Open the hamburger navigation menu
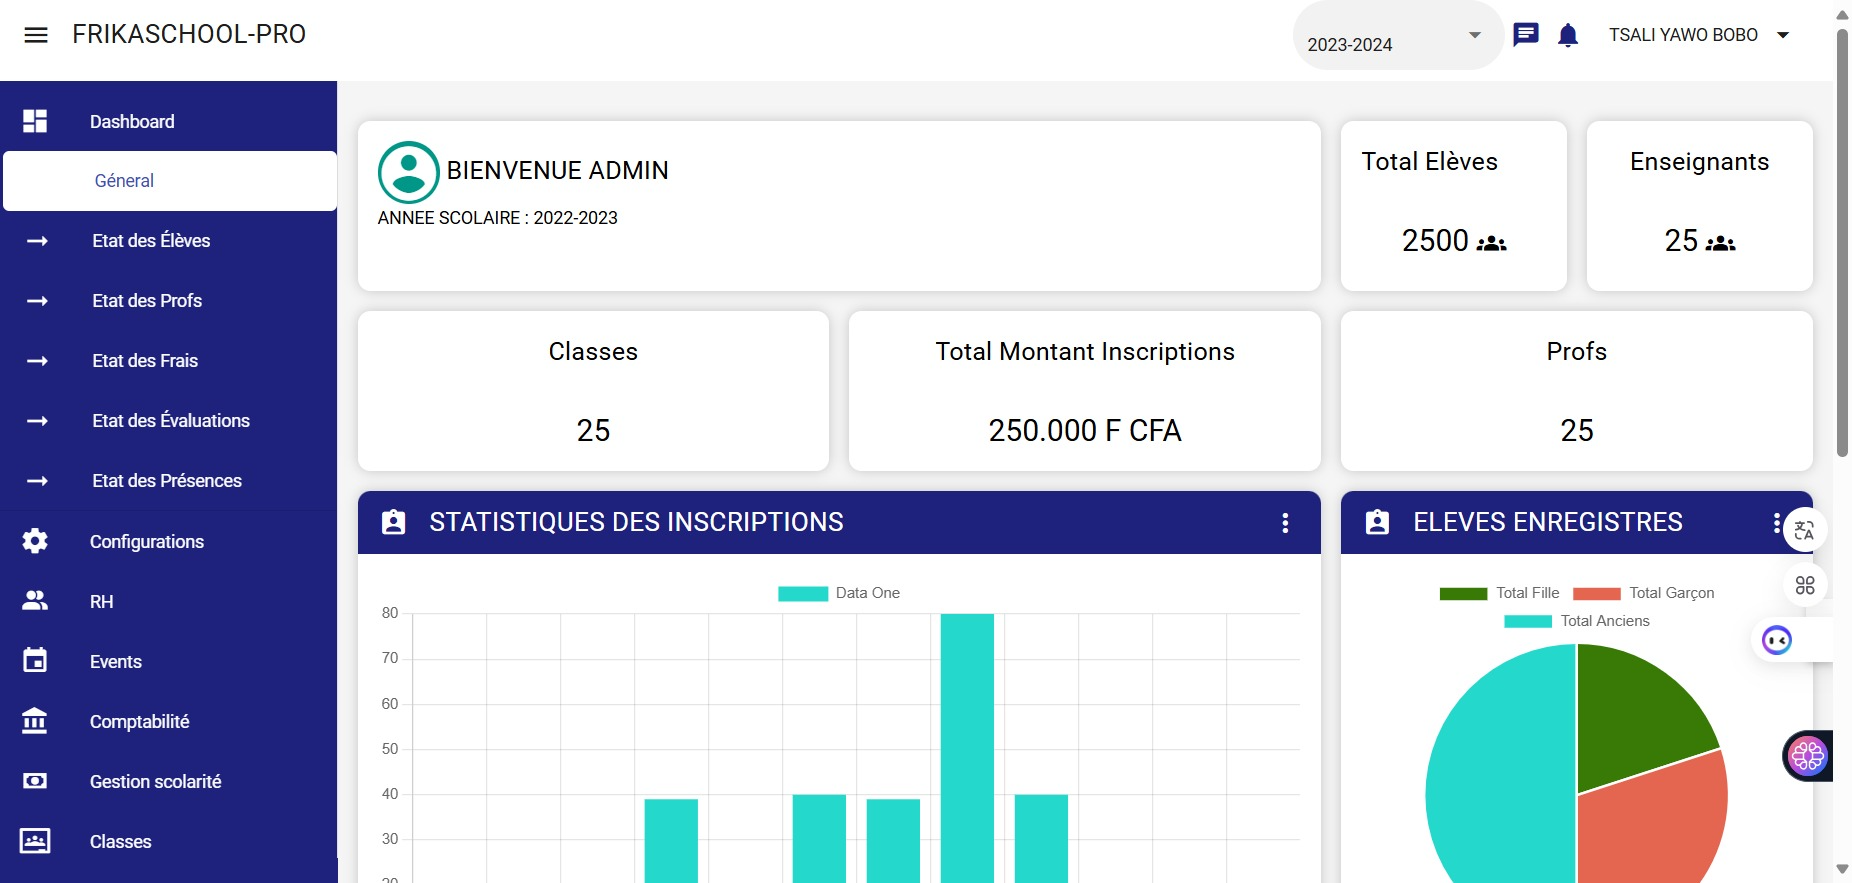Image resolution: width=1852 pixels, height=883 pixels. (36, 35)
